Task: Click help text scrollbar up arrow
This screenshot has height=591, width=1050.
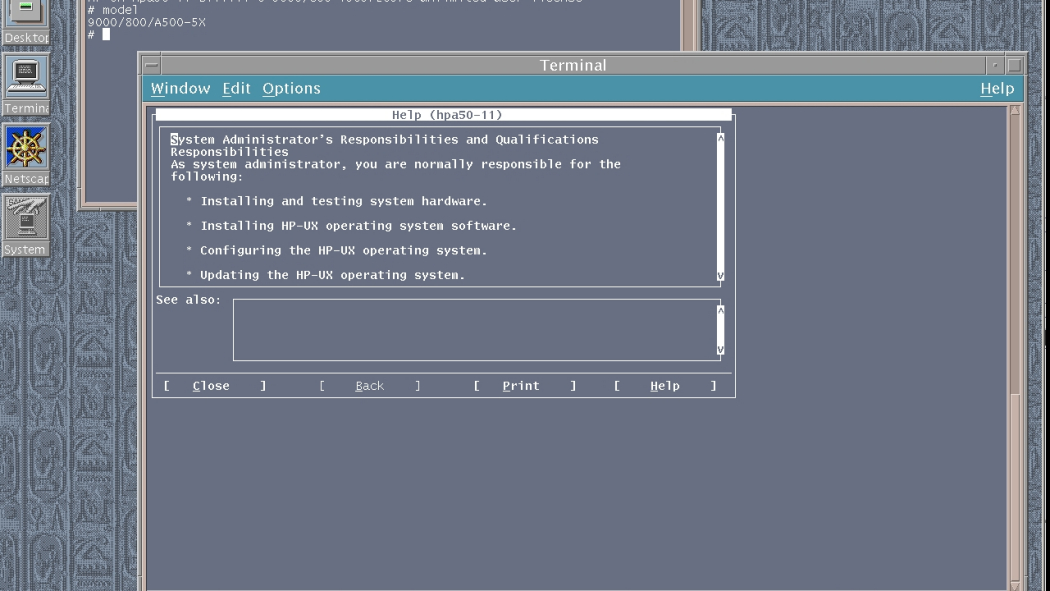Action: tap(721, 138)
